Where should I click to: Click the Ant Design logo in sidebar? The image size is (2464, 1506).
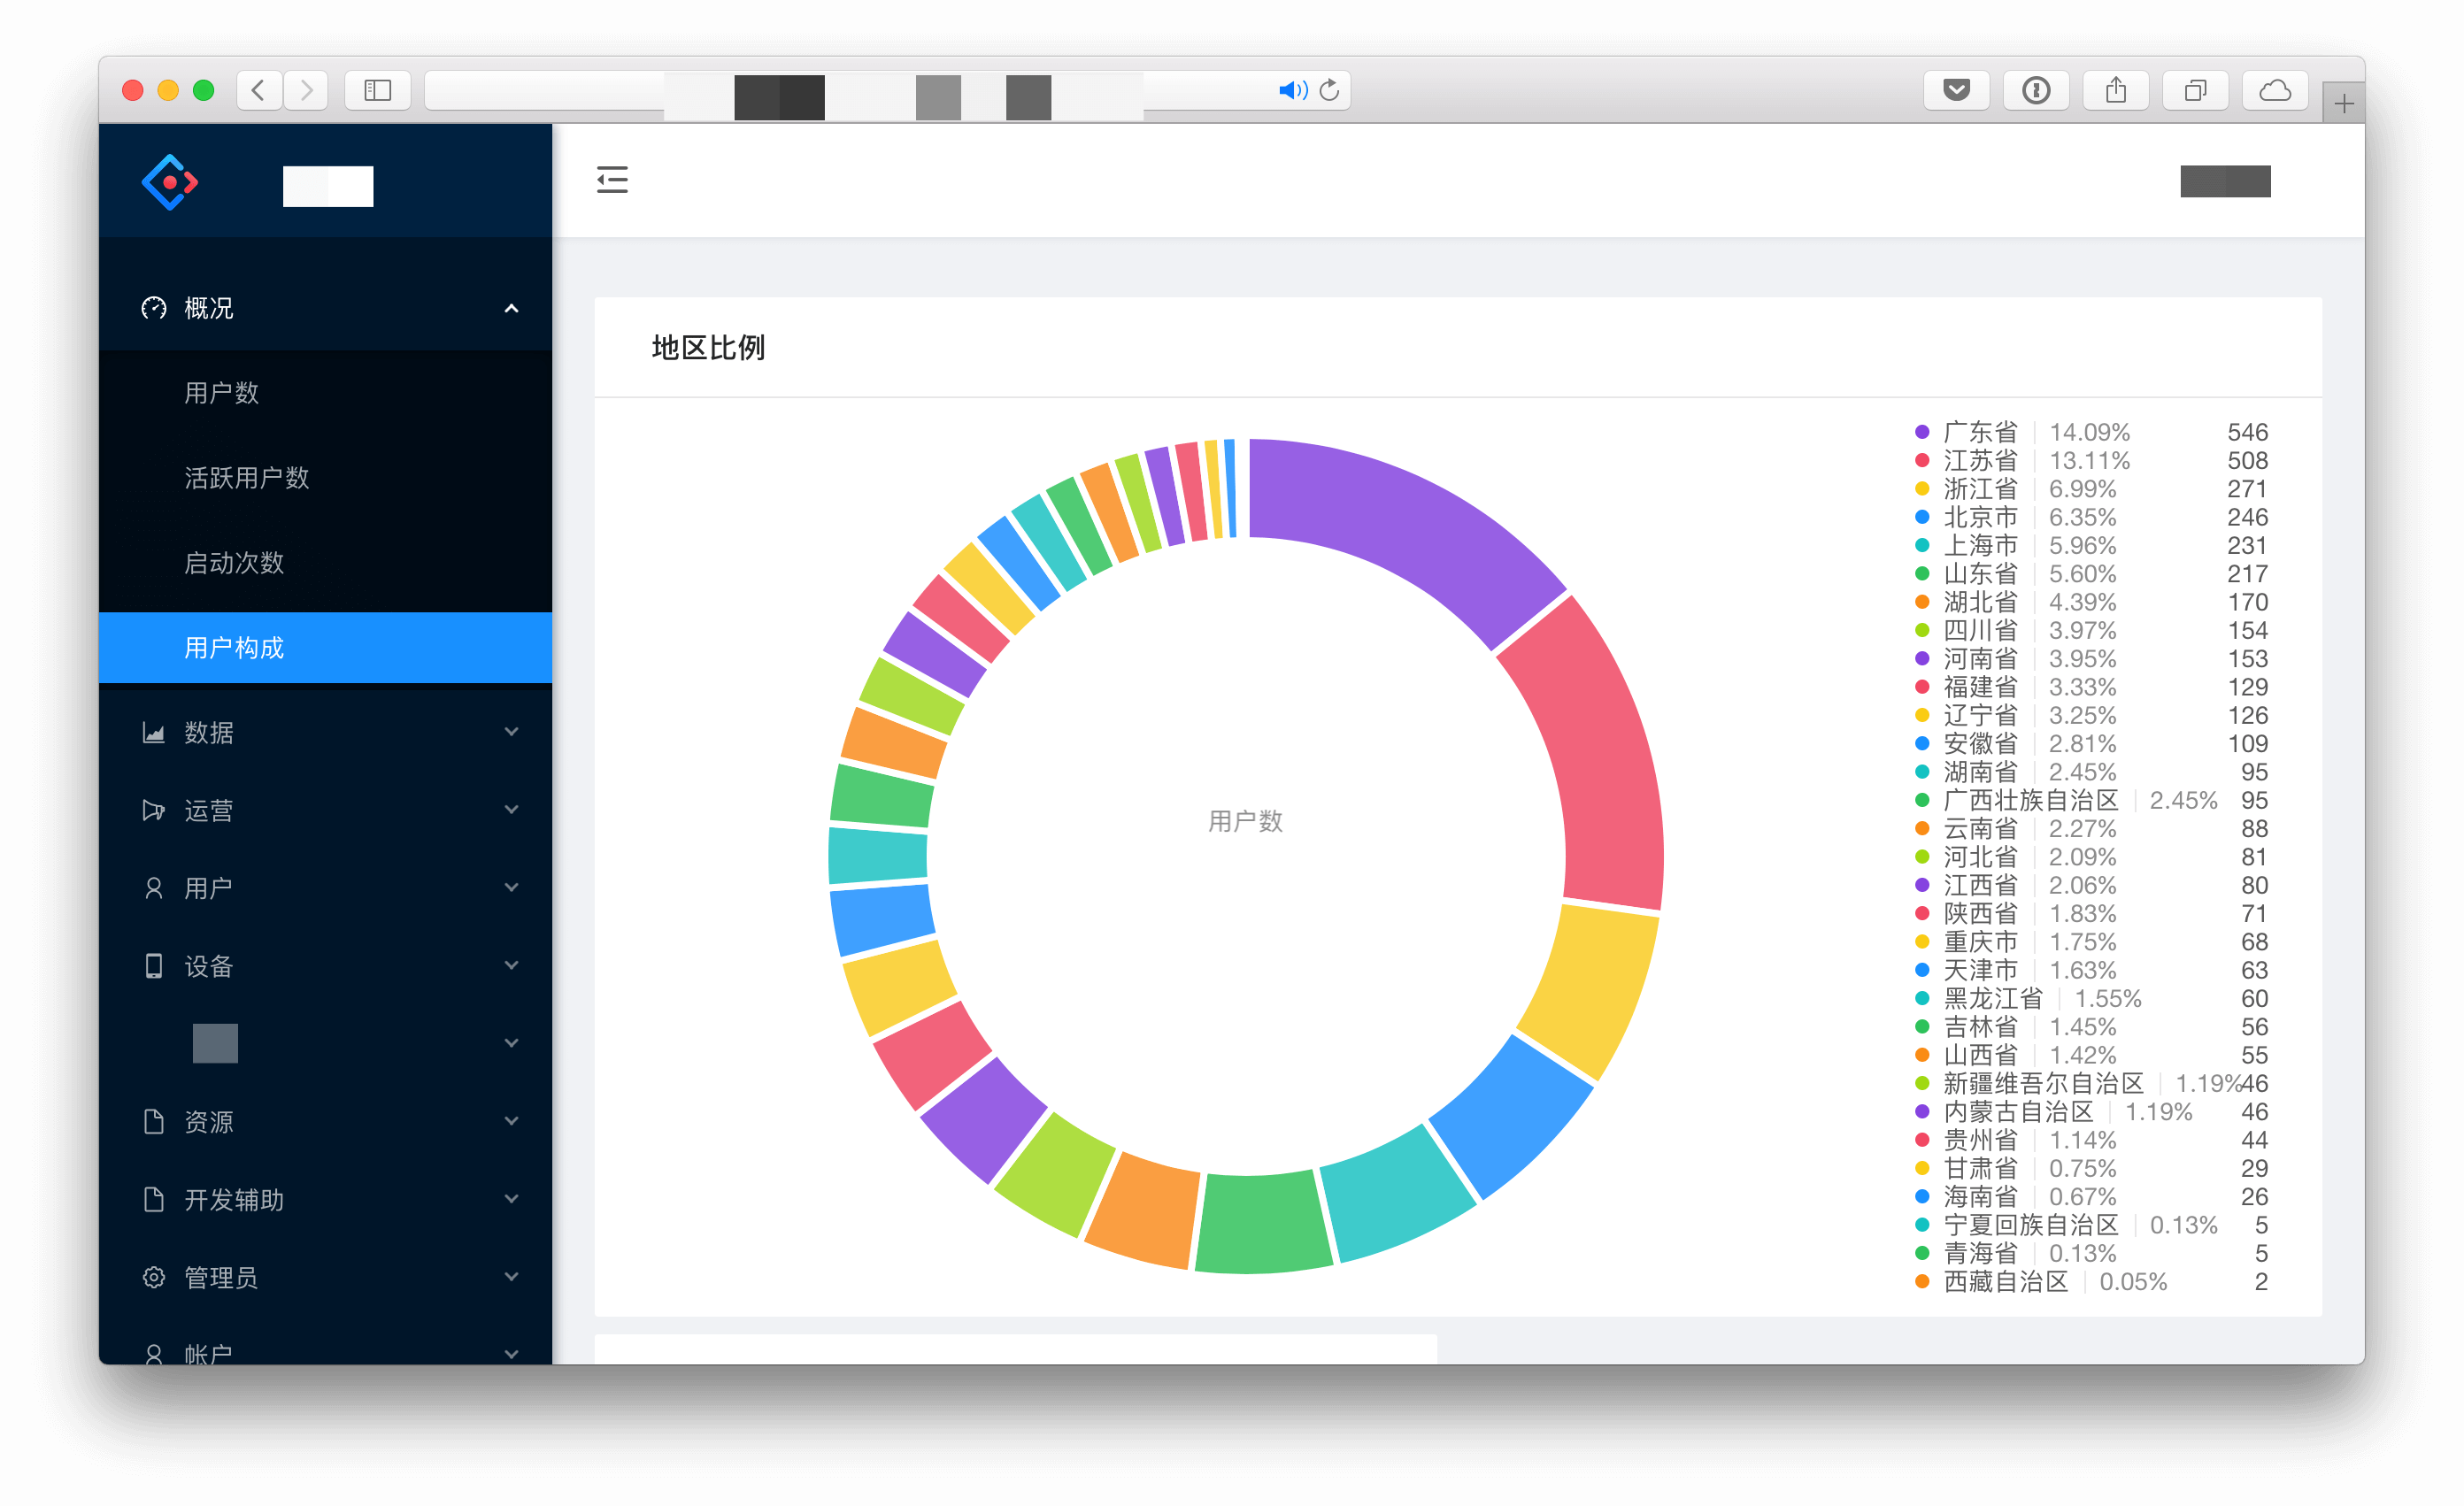170,182
